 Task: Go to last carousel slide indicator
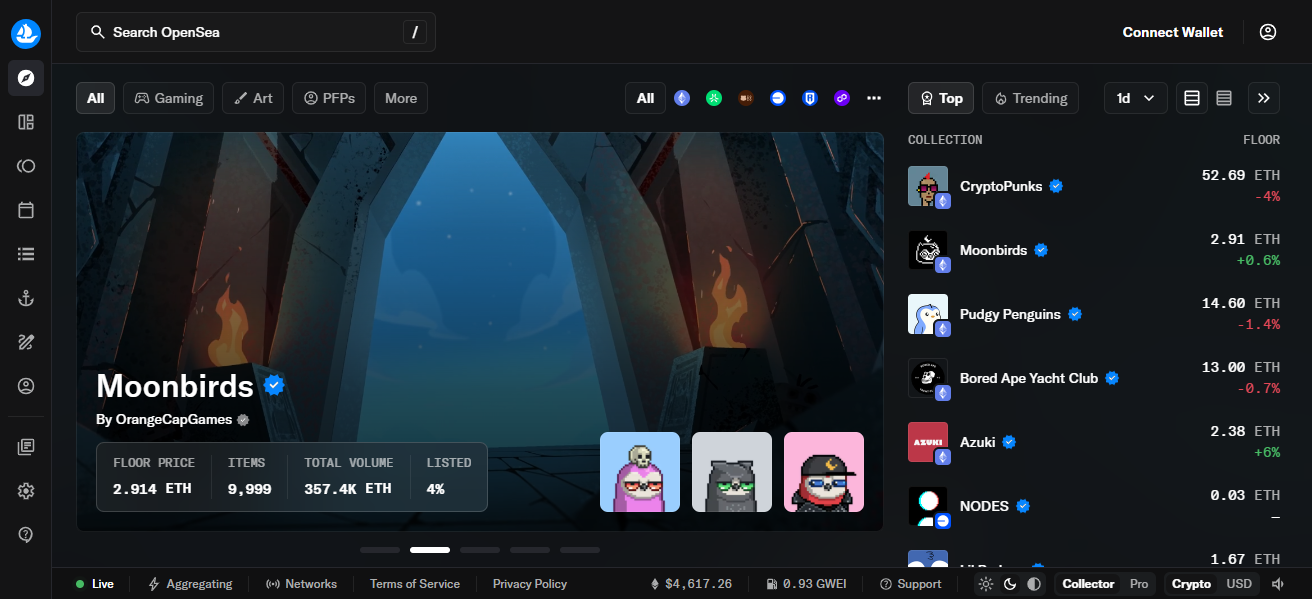580,550
